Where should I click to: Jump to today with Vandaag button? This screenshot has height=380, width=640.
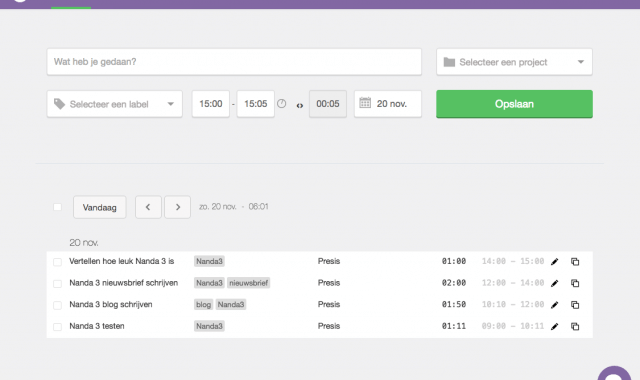click(x=100, y=207)
